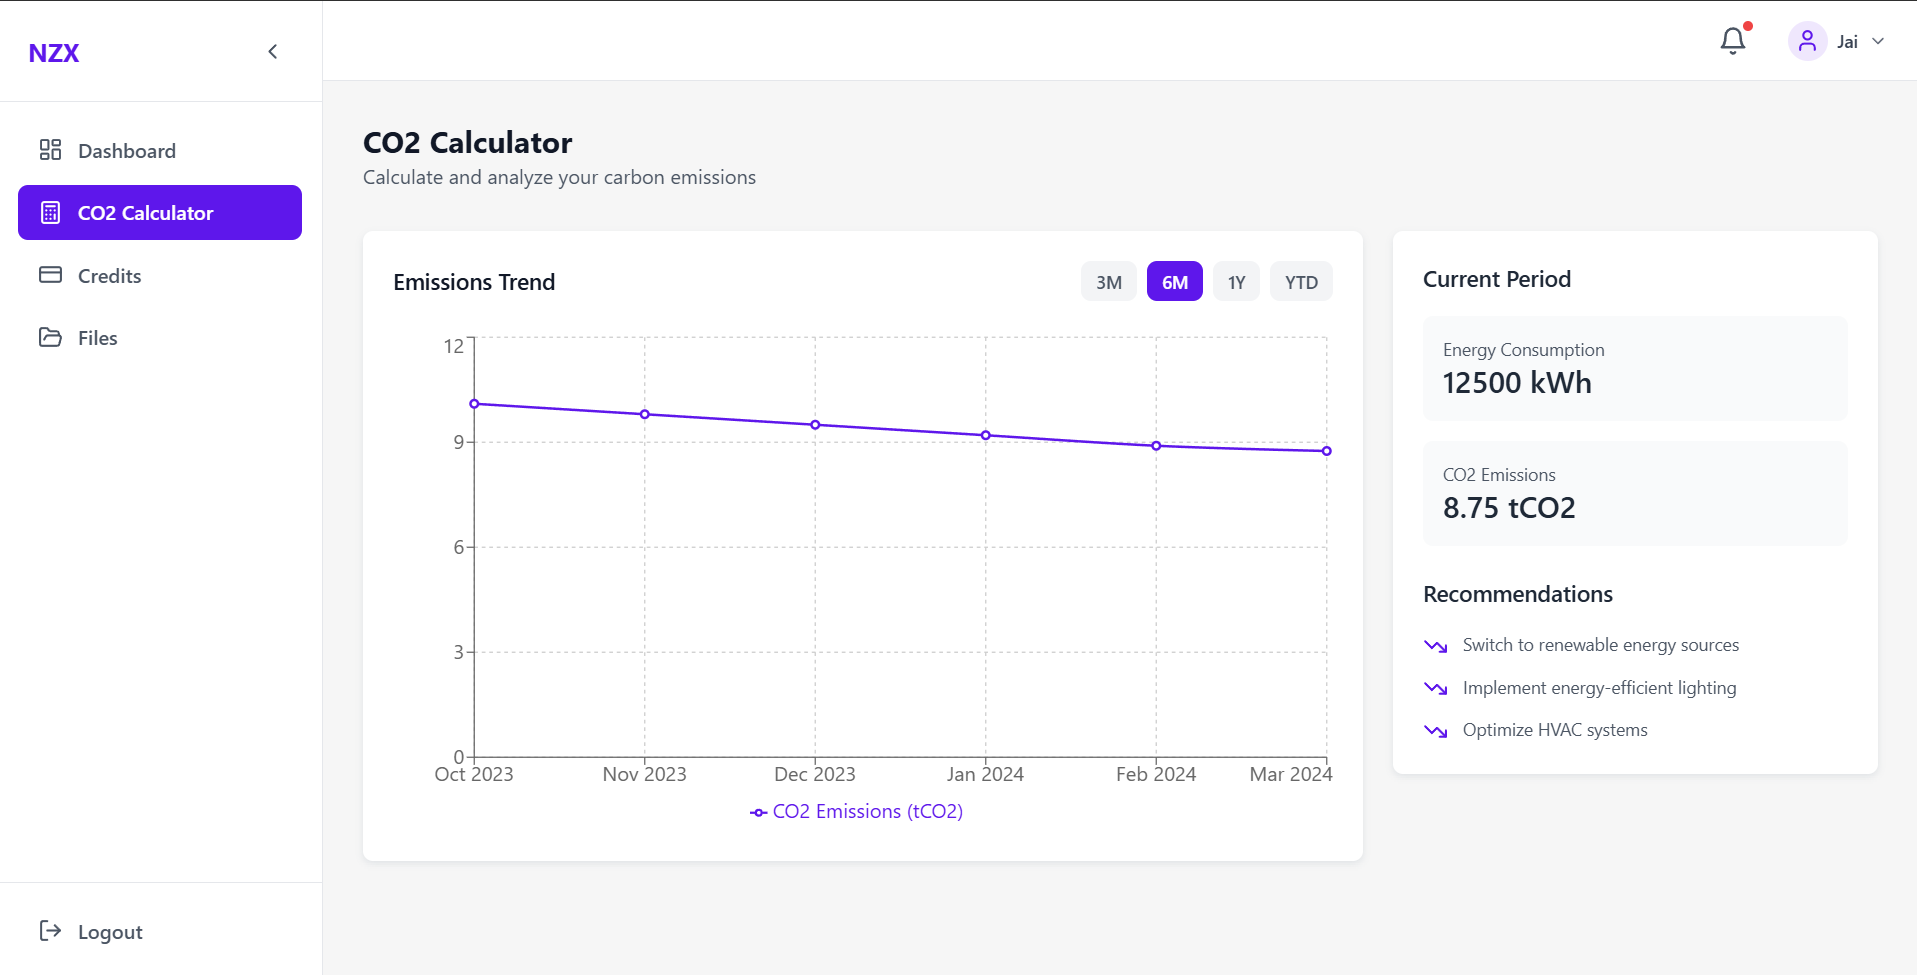Select the 3M time range
Image resolution: width=1917 pixels, height=975 pixels.
pos(1108,282)
